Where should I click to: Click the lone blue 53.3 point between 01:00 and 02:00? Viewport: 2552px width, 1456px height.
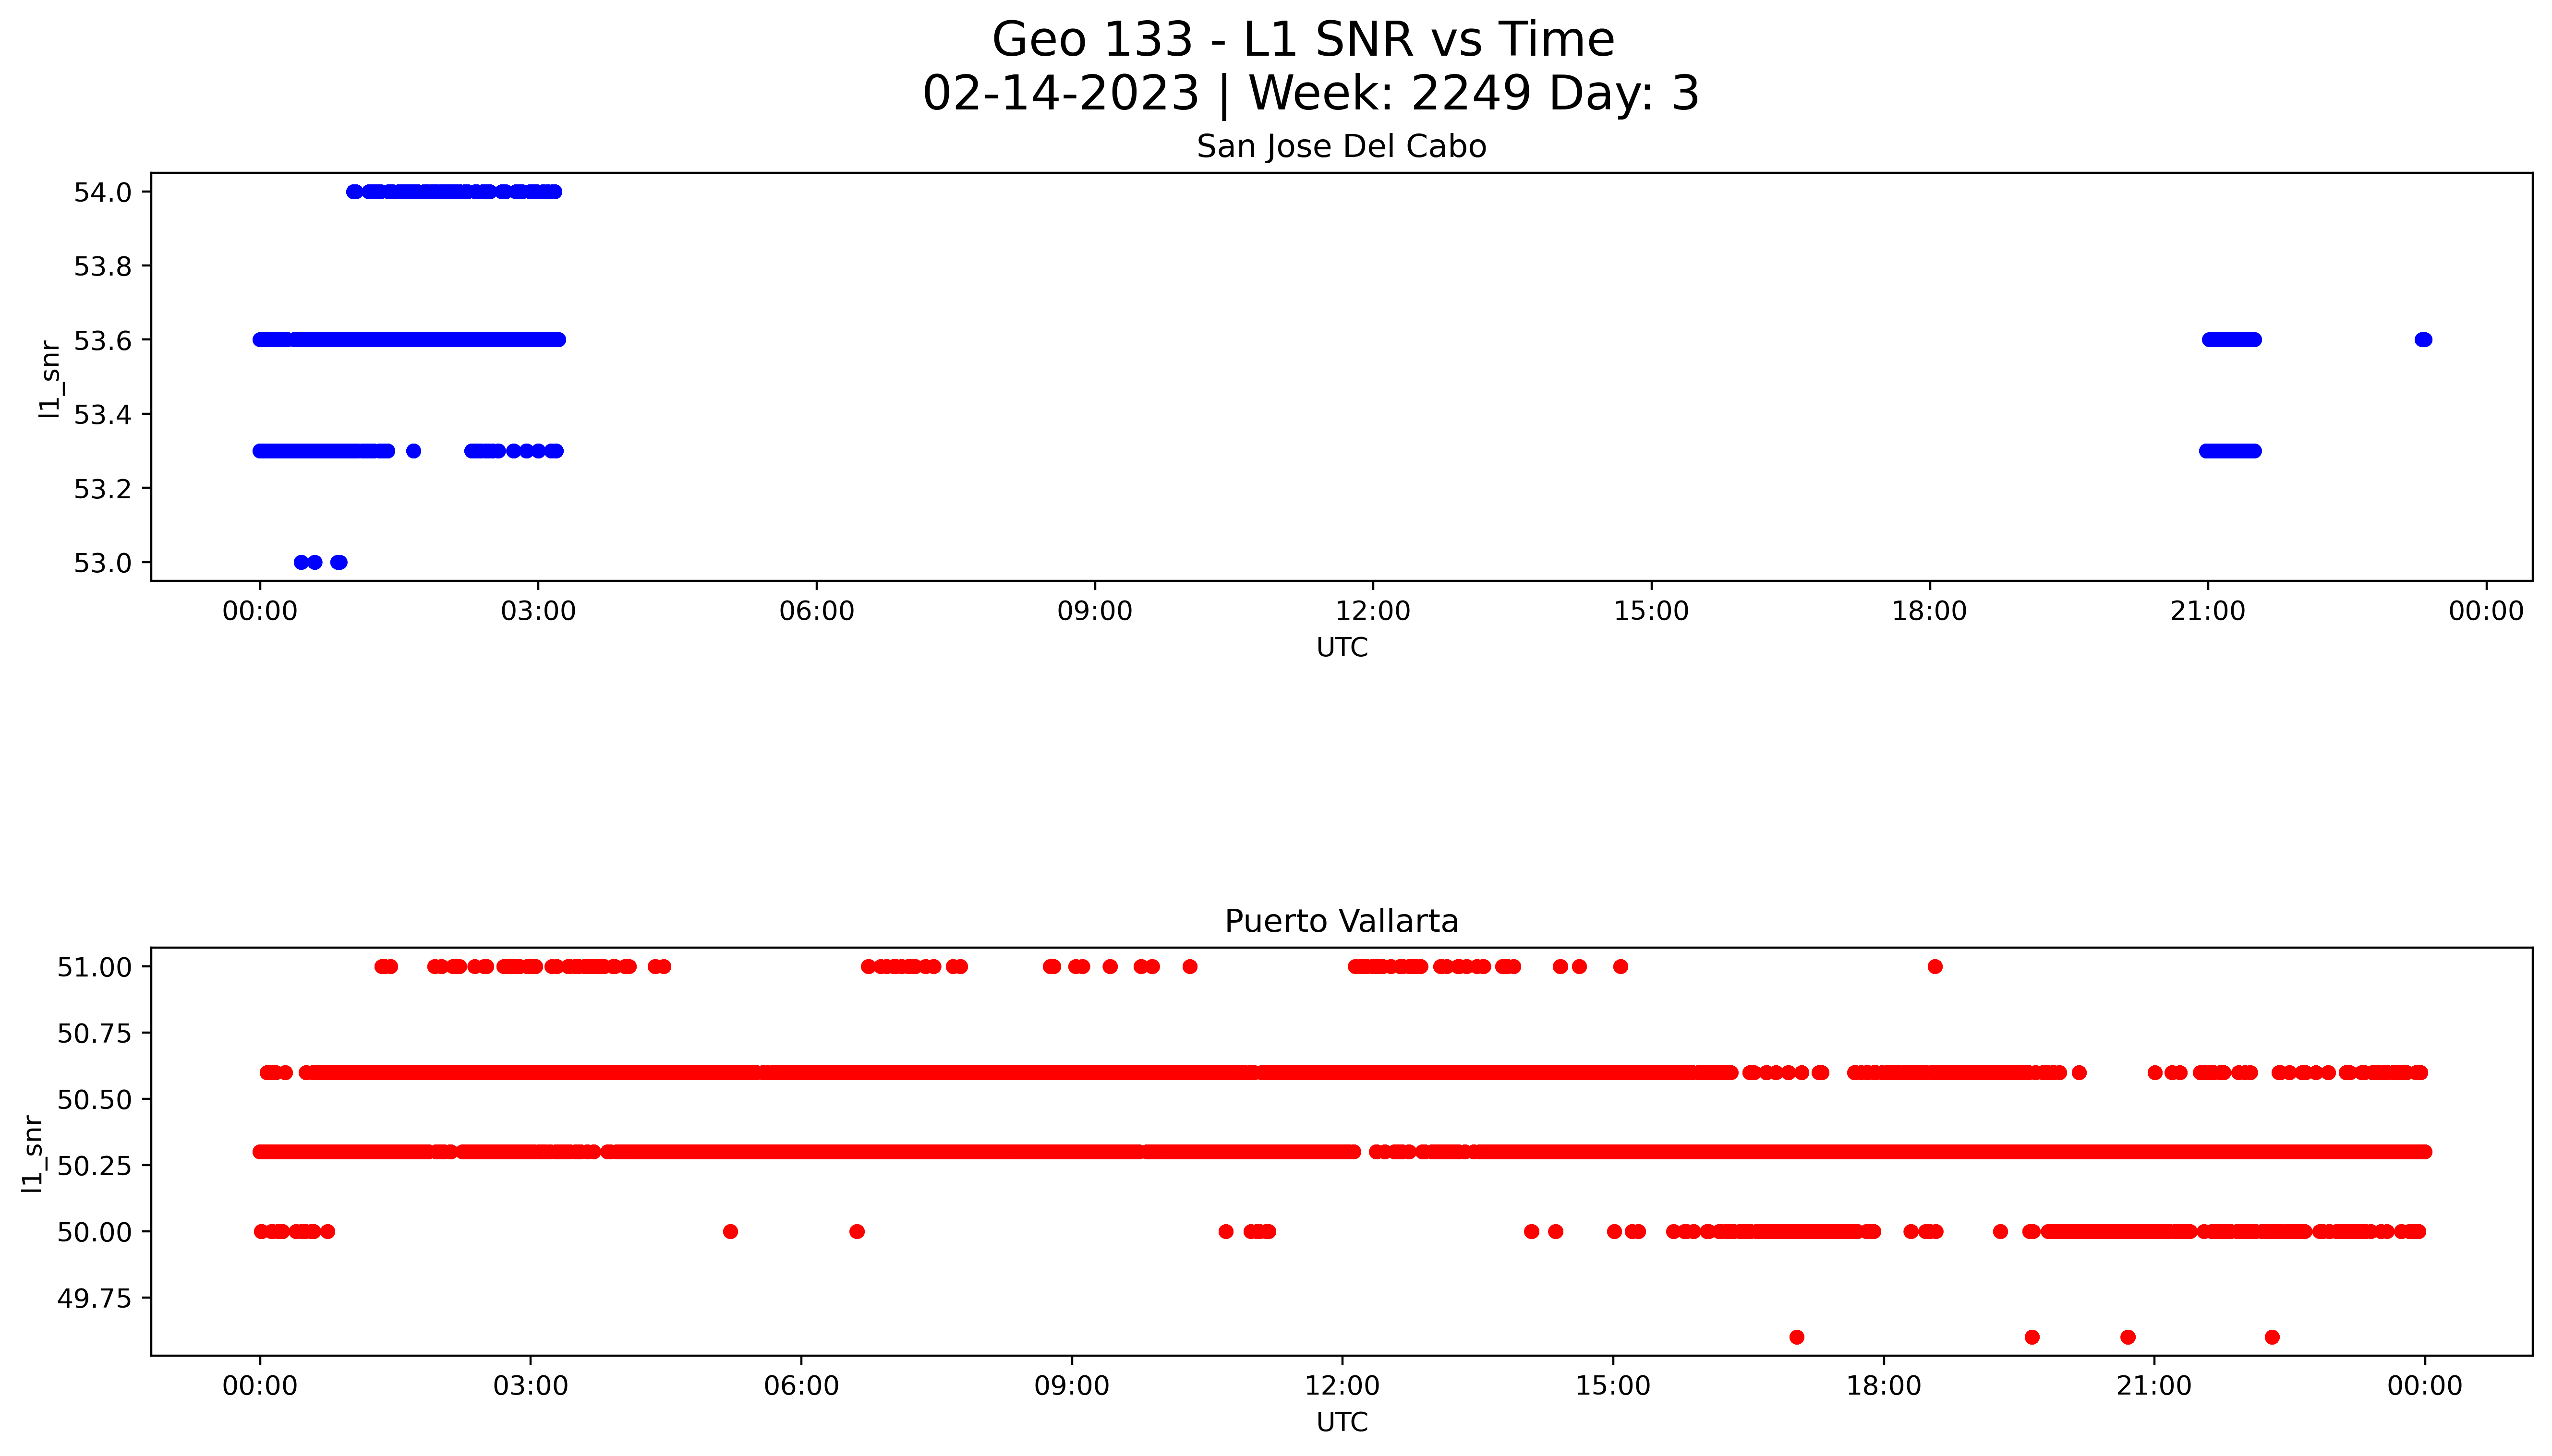click(414, 451)
